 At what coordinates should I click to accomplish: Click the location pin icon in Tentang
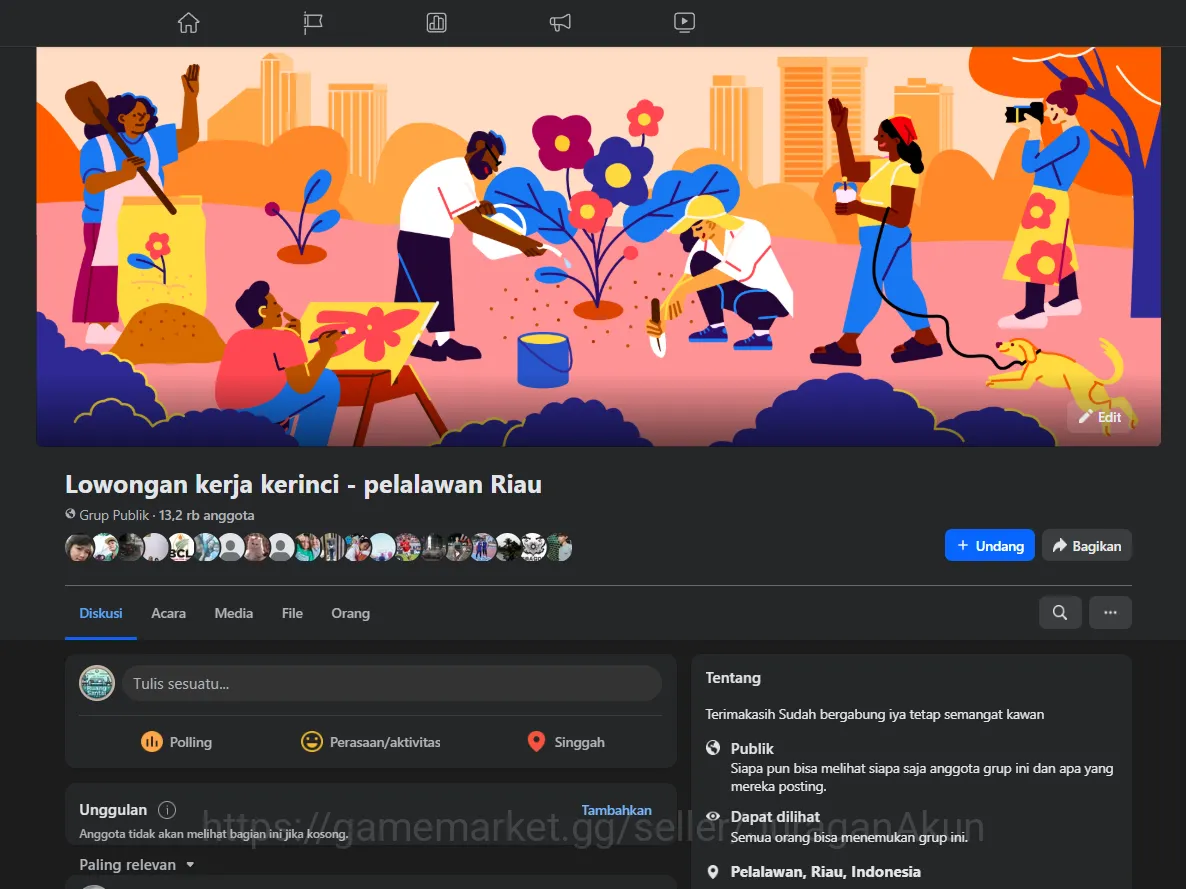pos(713,872)
